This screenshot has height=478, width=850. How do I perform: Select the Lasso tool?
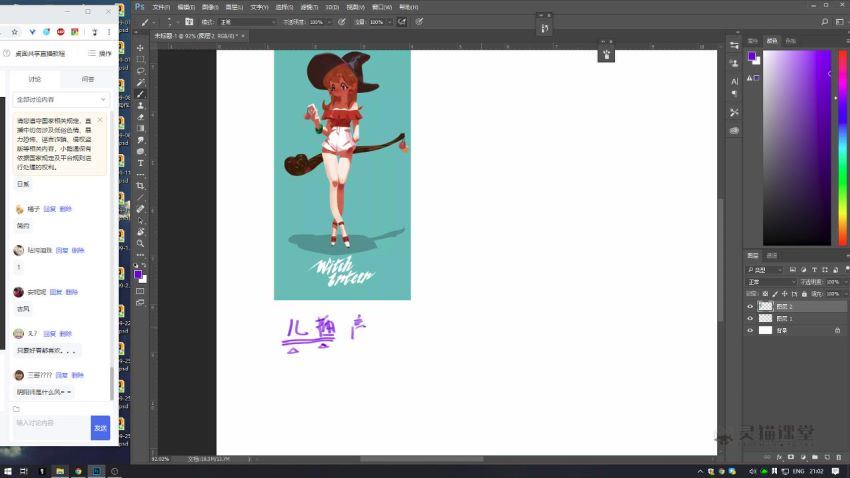[140, 71]
